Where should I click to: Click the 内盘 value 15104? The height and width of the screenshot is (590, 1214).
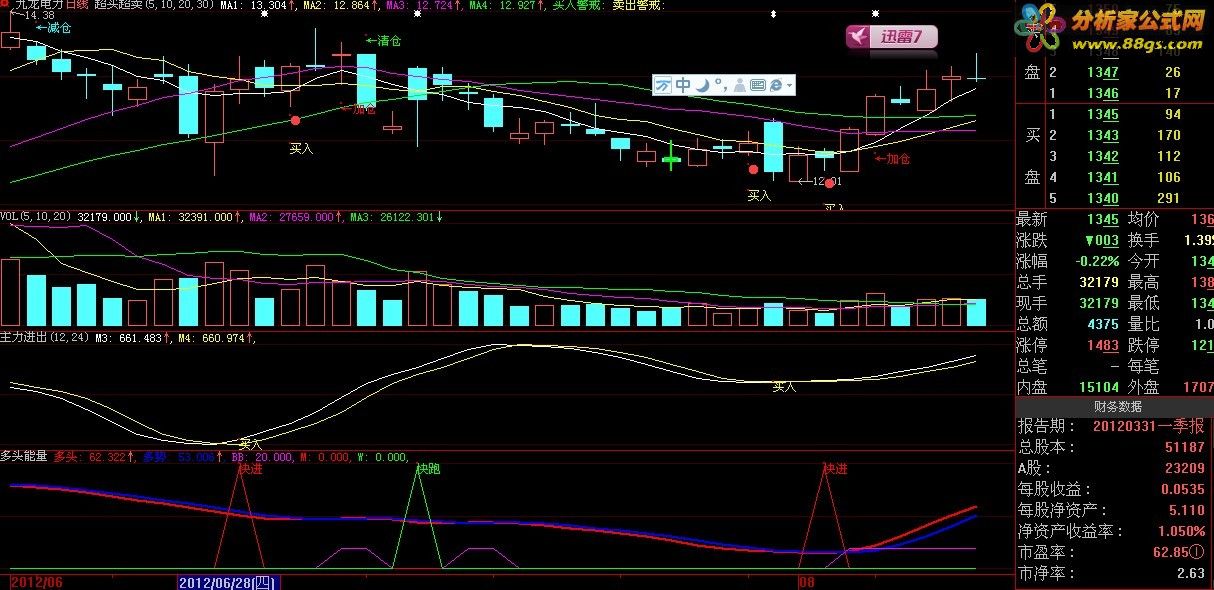1098,387
